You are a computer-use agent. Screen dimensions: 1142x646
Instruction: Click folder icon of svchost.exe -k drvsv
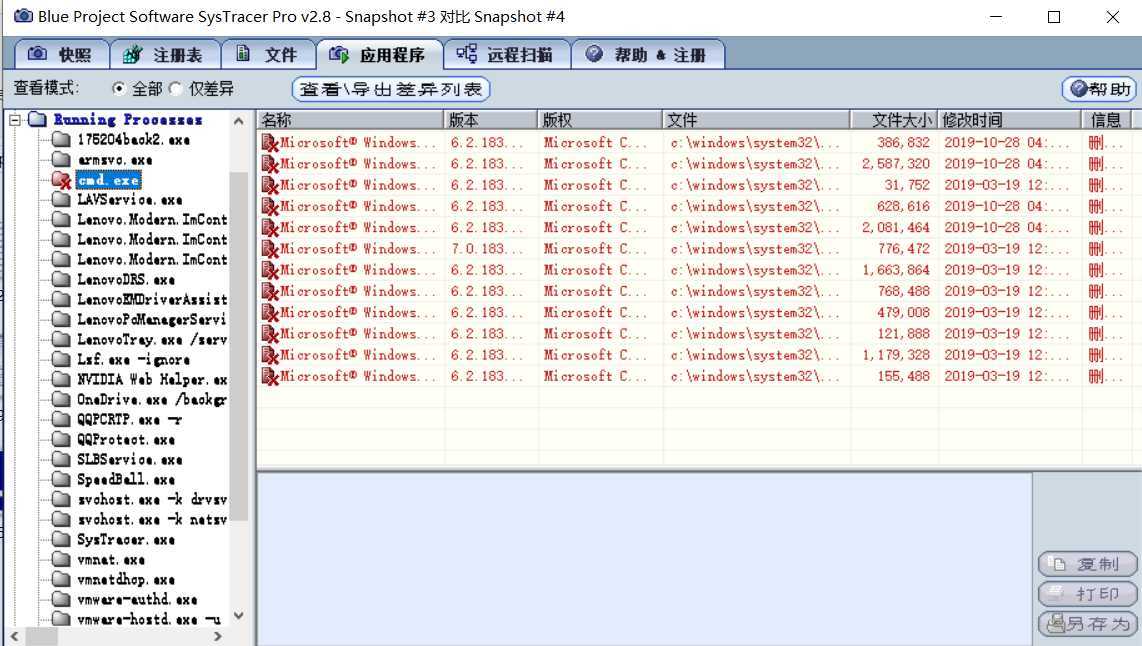[x=62, y=500]
